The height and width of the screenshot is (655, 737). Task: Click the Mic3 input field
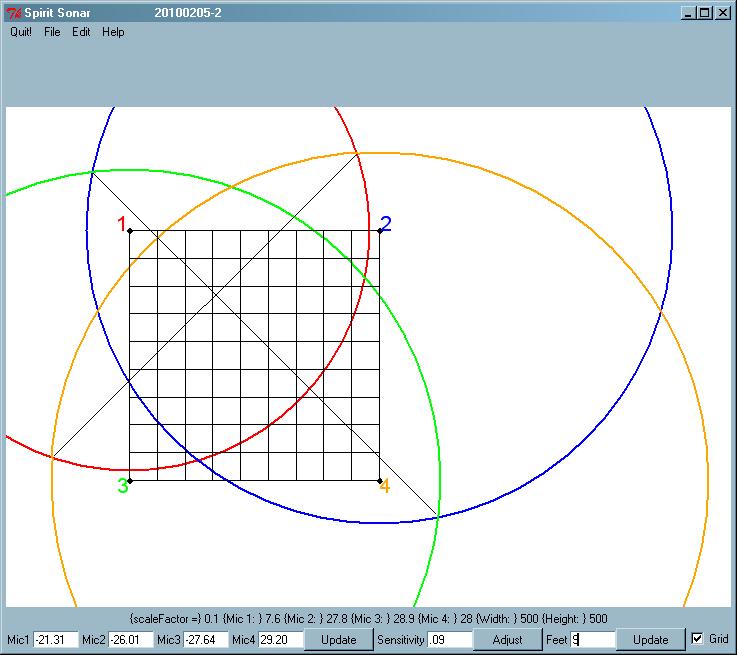[x=205, y=640]
